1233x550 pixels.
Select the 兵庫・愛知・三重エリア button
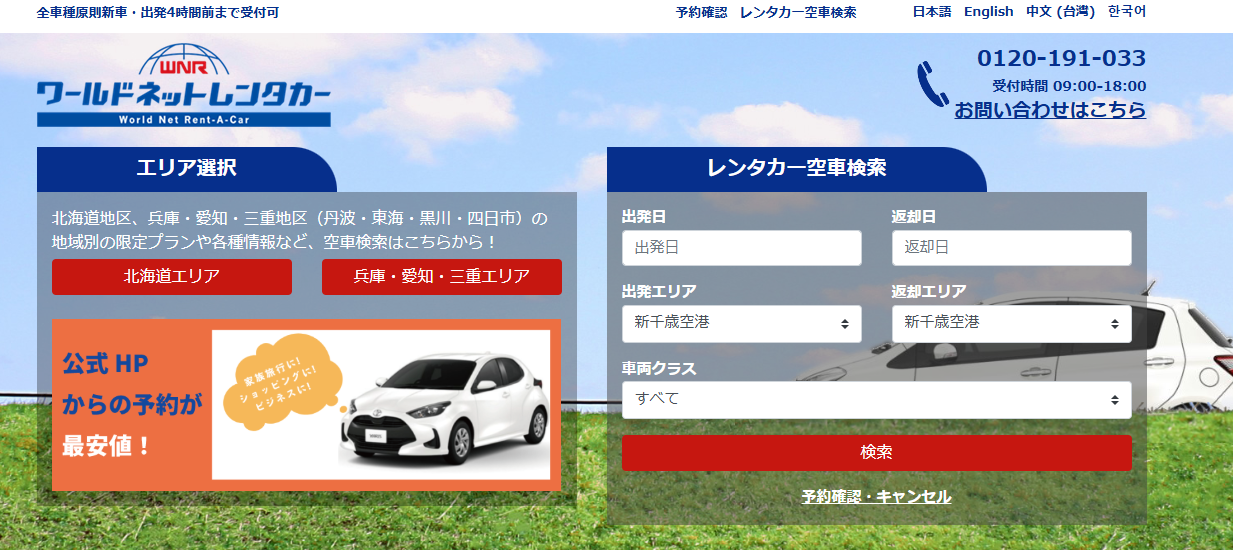(441, 277)
